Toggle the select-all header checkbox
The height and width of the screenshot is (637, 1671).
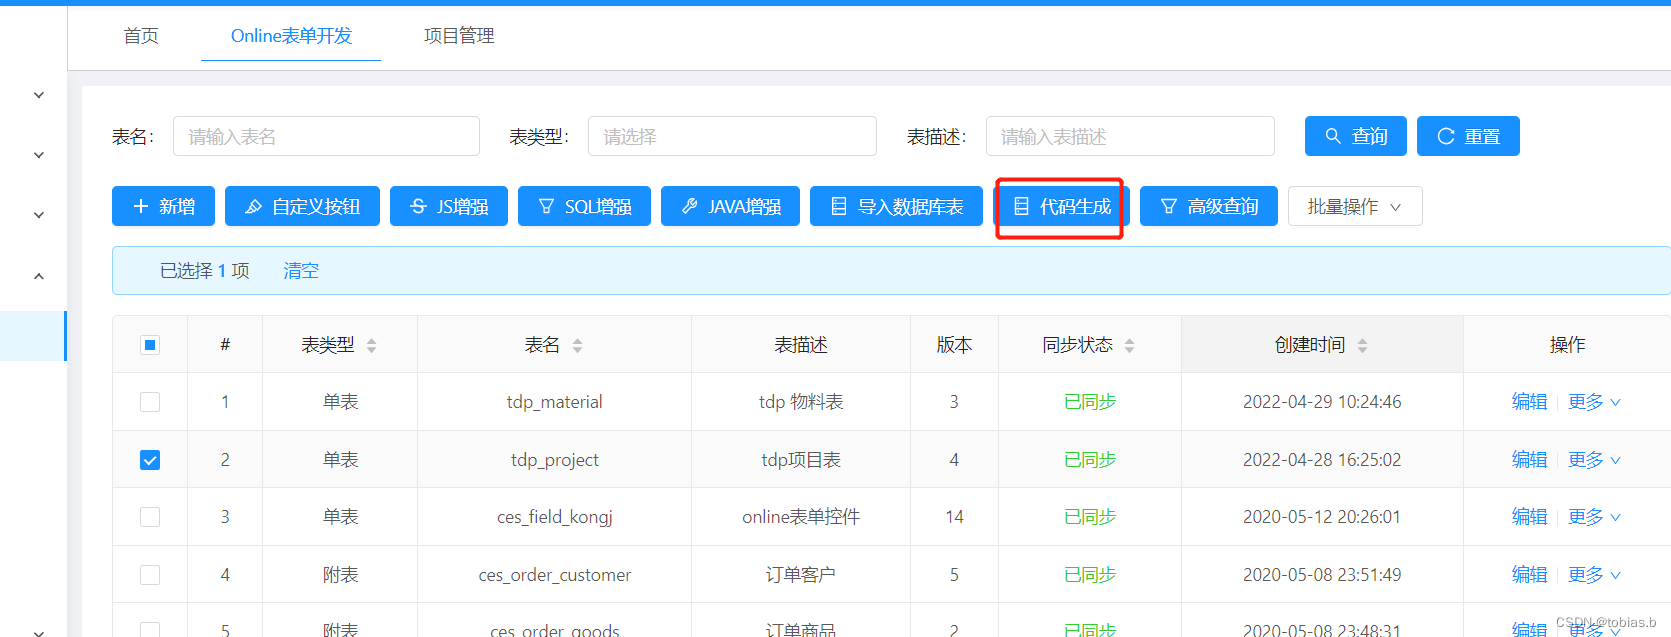(x=150, y=345)
